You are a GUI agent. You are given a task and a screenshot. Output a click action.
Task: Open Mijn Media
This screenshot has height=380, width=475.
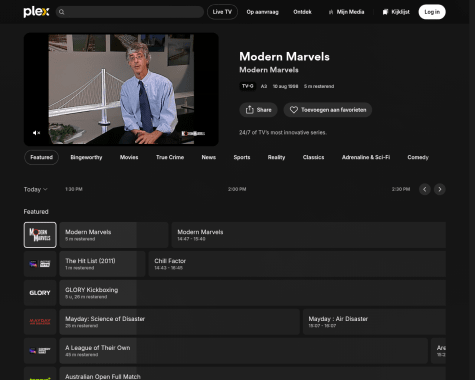(346, 12)
